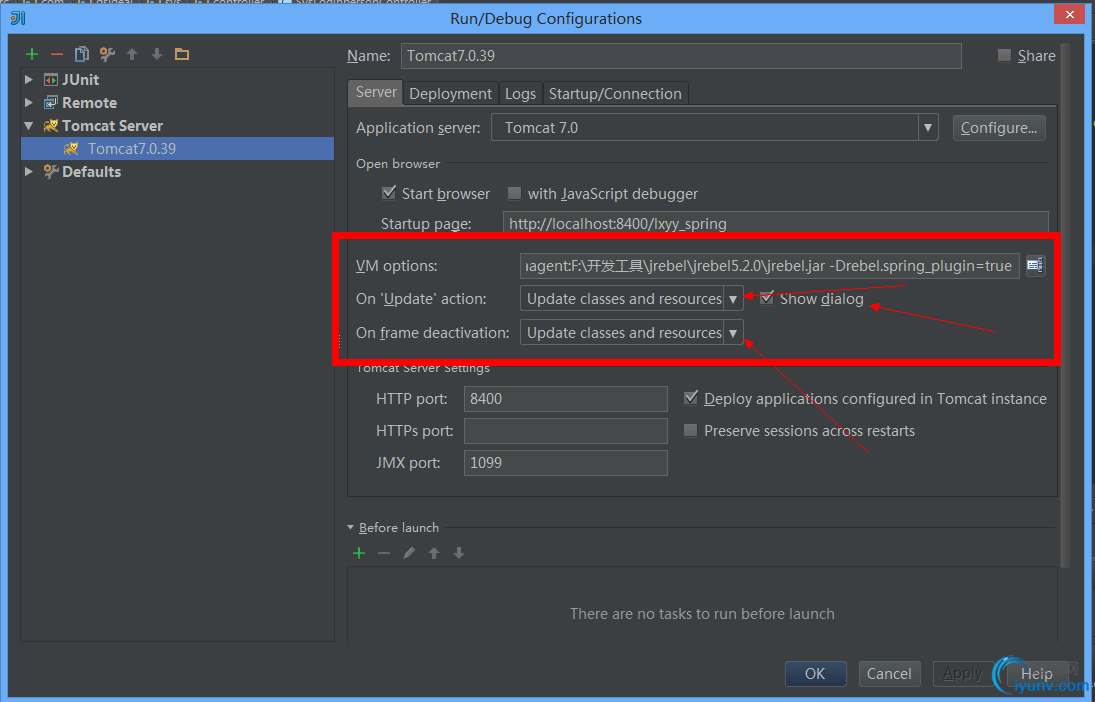
Task: Add before-launch task green plus
Action: (359, 553)
